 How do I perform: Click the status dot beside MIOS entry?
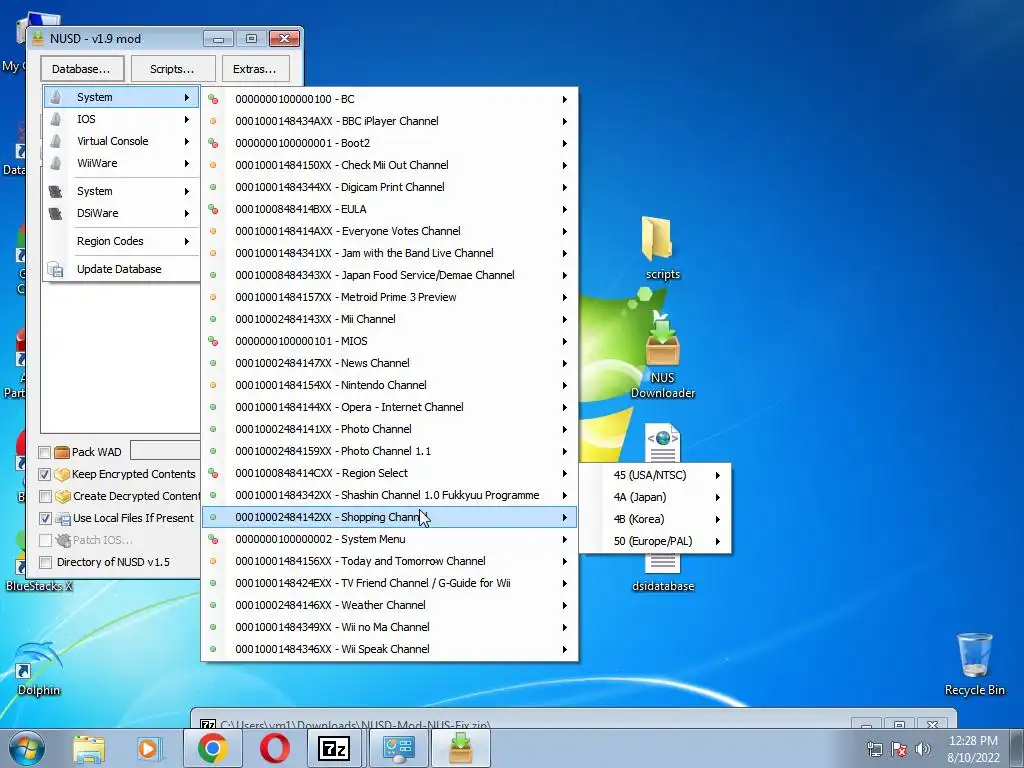coord(213,341)
